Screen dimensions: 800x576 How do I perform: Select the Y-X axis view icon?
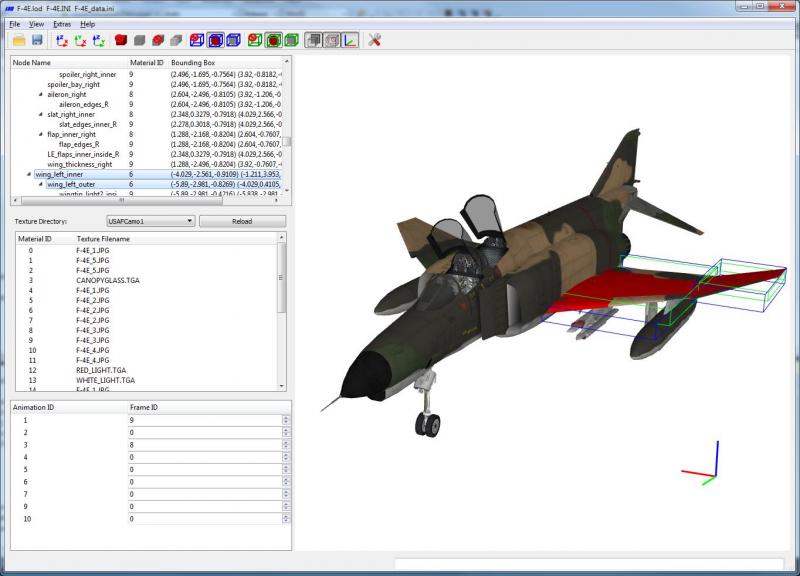(81, 40)
